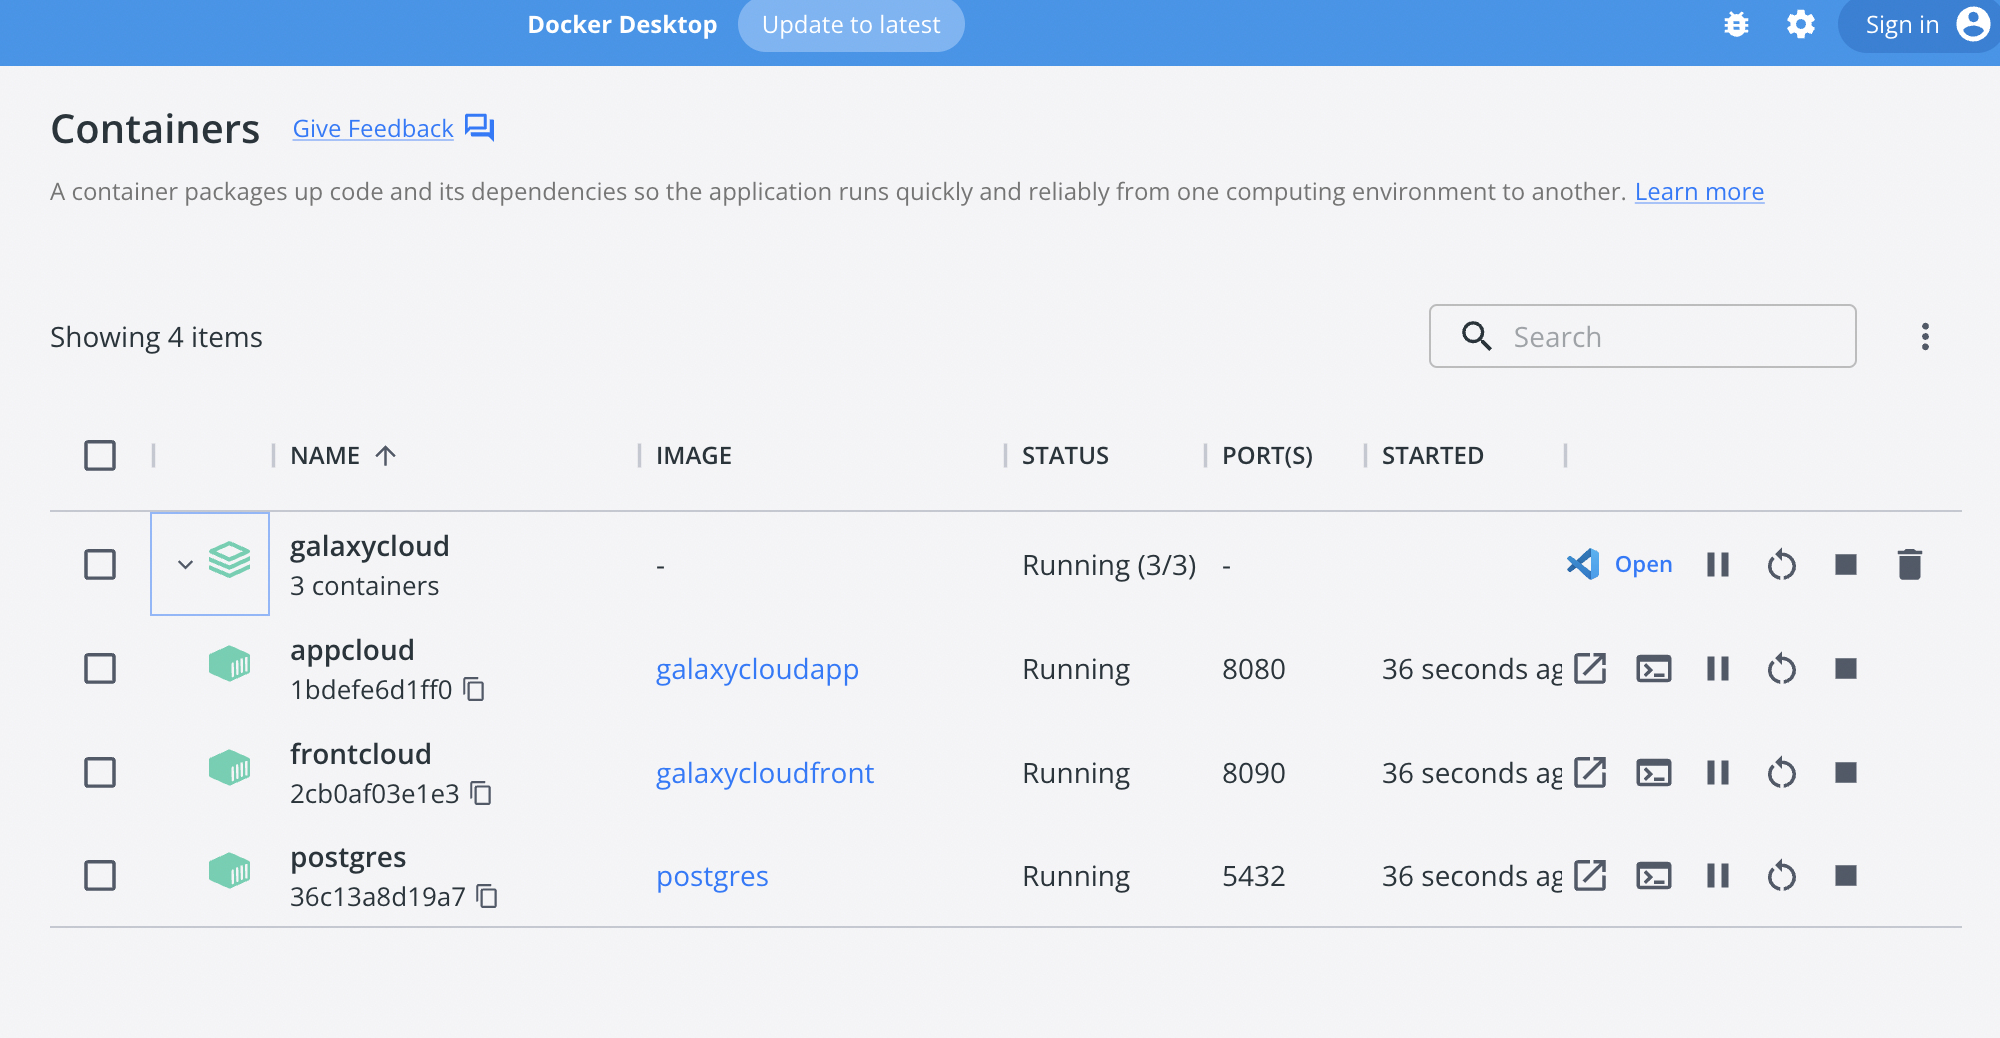The image size is (2000, 1038).
Task: Stop the galaxycloud stack
Action: [x=1846, y=565]
